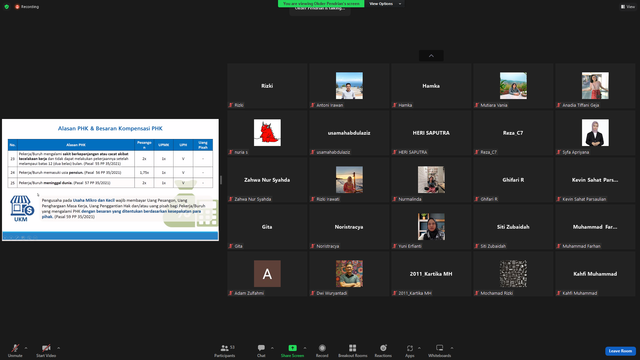The image size is (640, 360).
Task: Click the usamahabdulaziz participant tile
Action: coord(349,133)
